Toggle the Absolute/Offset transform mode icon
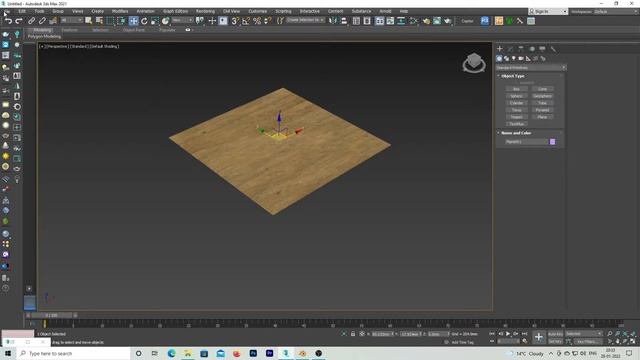The image size is (640, 360). click(362, 334)
